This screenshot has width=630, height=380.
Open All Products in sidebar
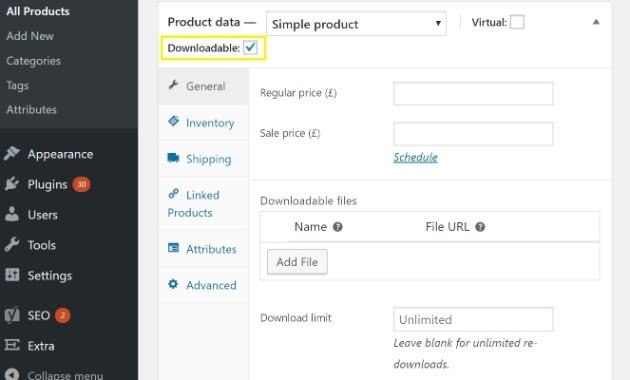click(x=38, y=11)
